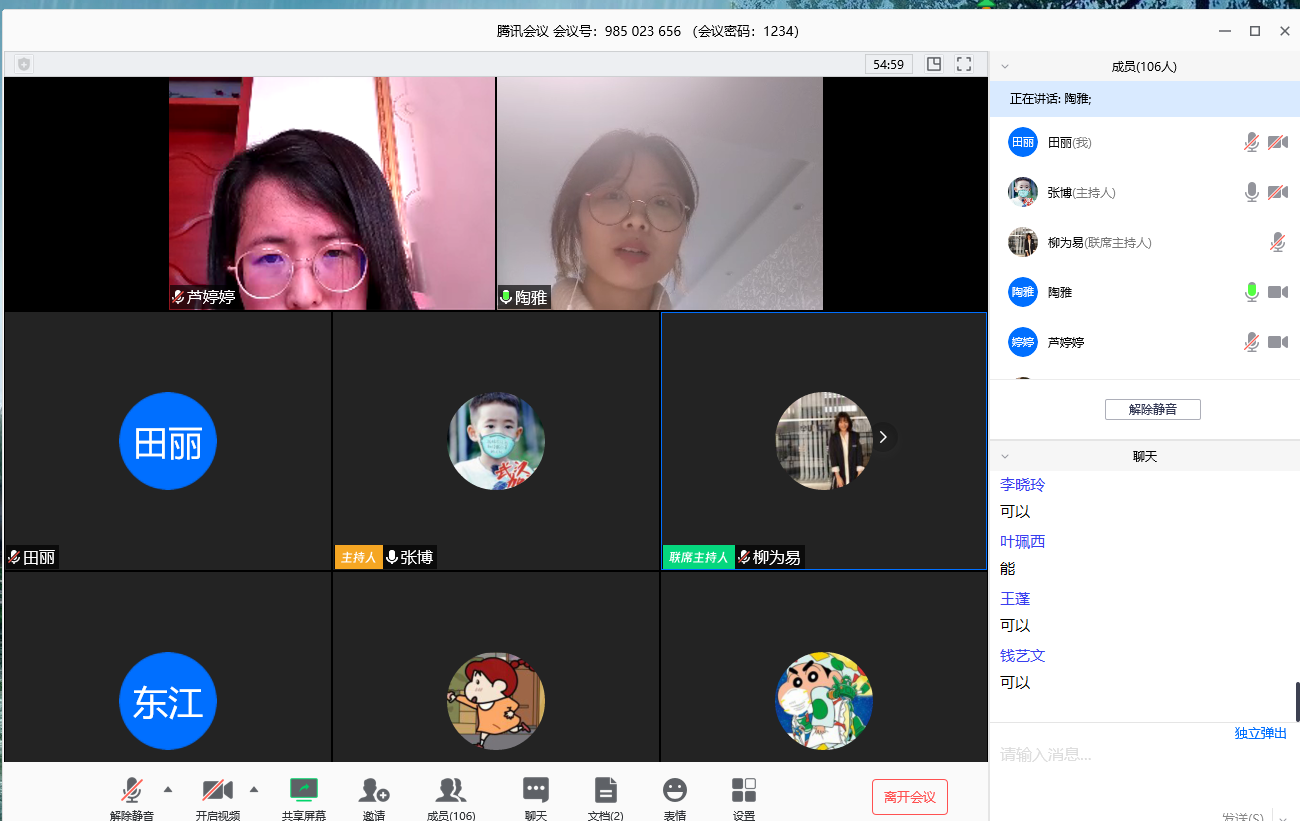Click the 独立弹出 pop-out link

[x=1260, y=733]
